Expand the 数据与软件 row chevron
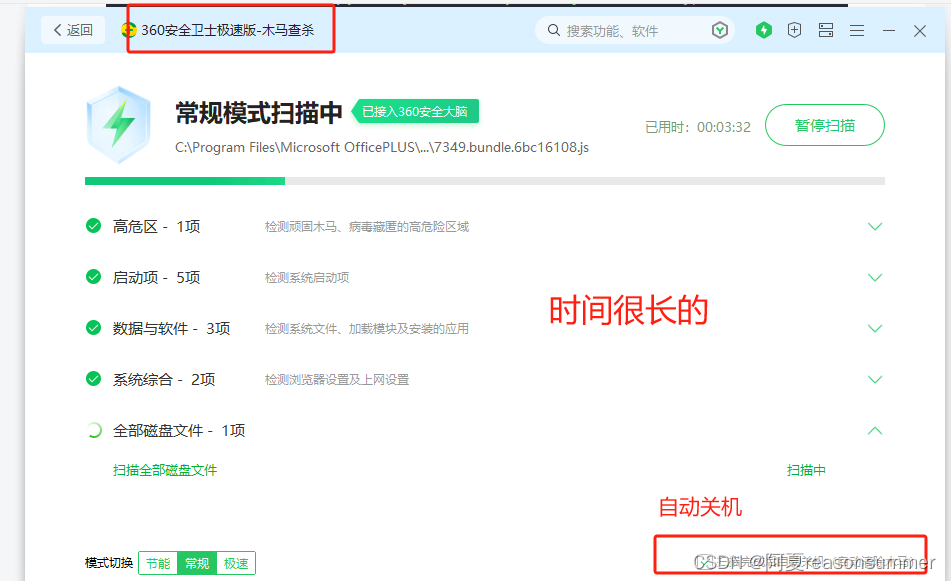 click(875, 329)
